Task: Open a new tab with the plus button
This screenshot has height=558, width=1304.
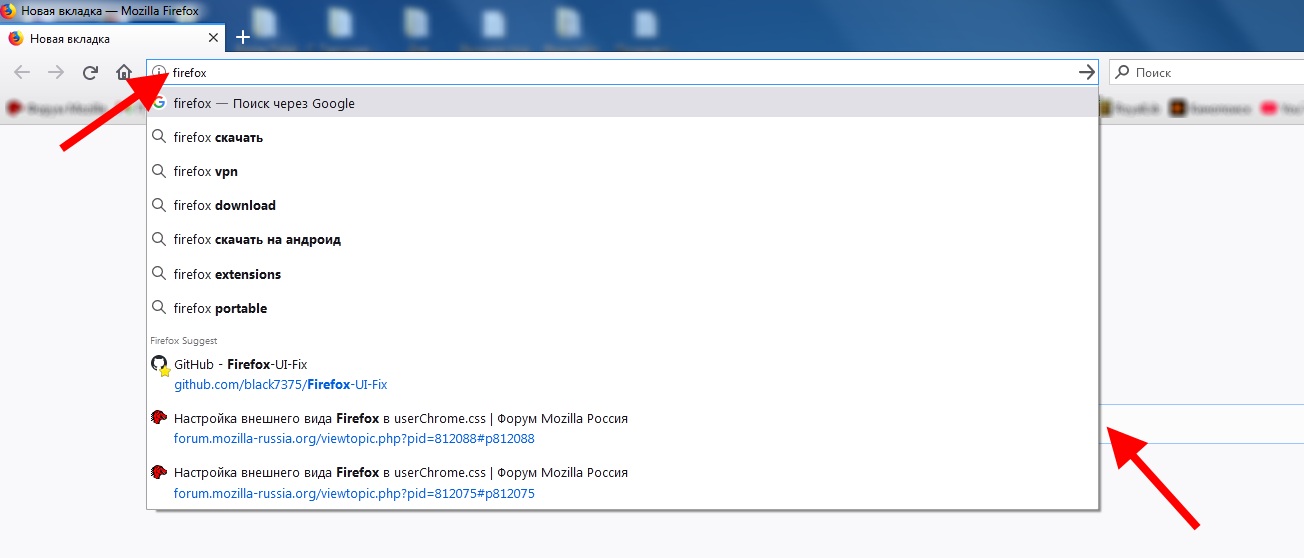Action: pyautogui.click(x=242, y=38)
